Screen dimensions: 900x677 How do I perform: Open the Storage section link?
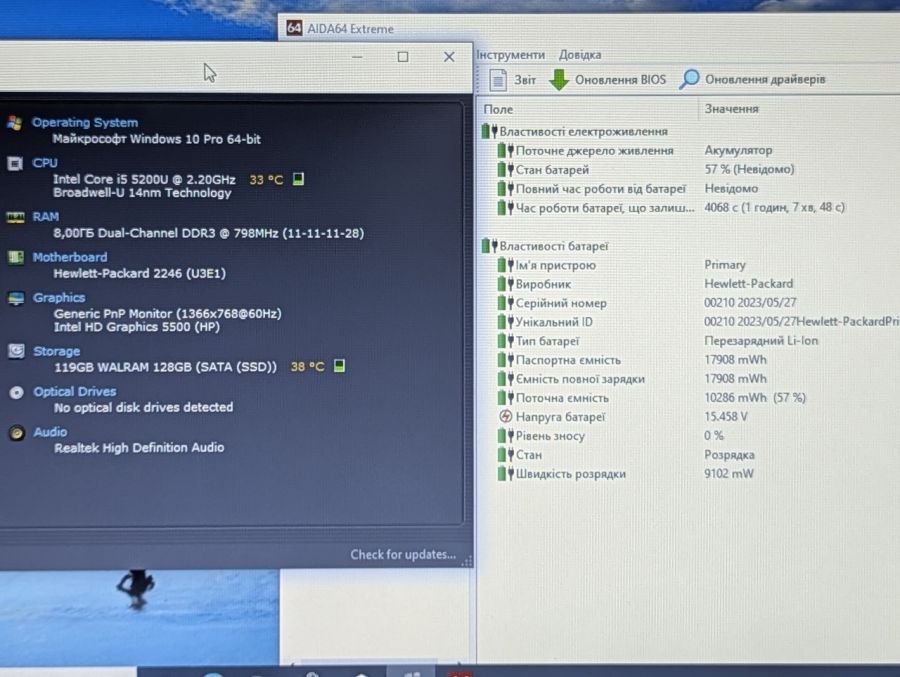coord(57,351)
